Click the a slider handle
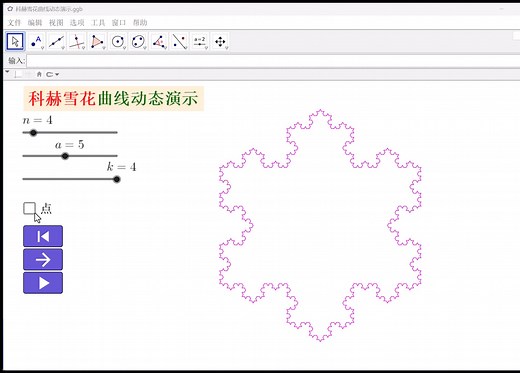The height and width of the screenshot is (373, 520). point(65,156)
